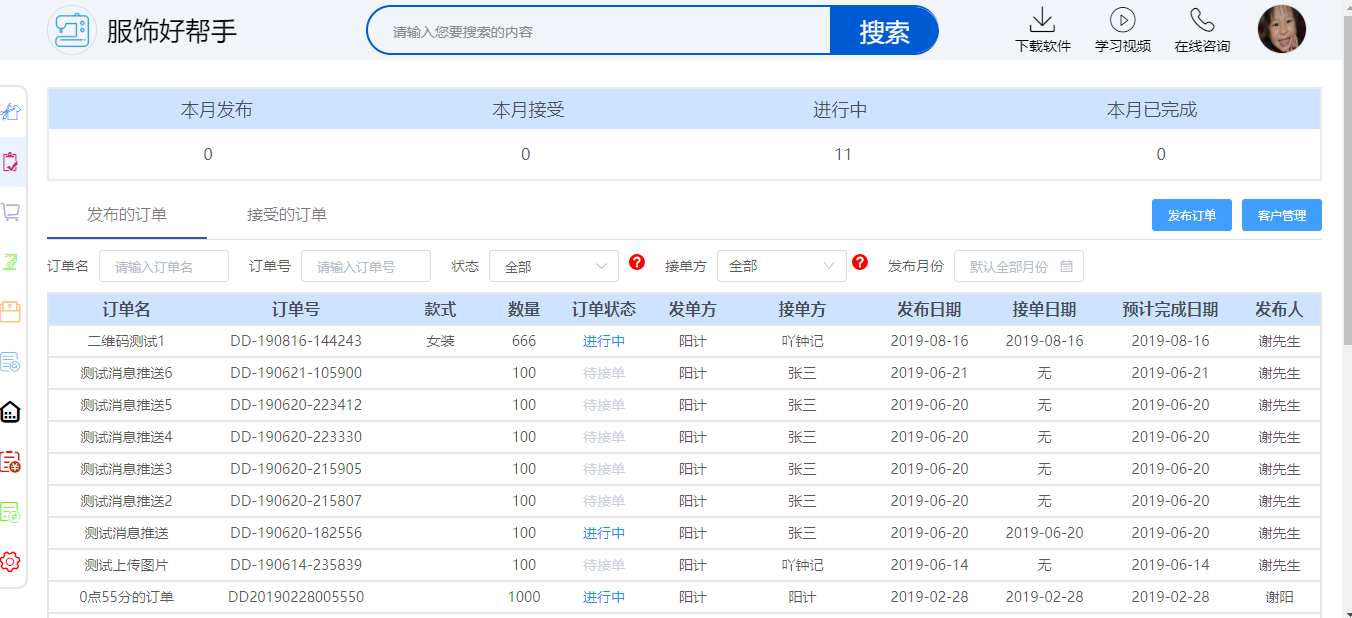Open order 二维码测试1

pos(126,341)
